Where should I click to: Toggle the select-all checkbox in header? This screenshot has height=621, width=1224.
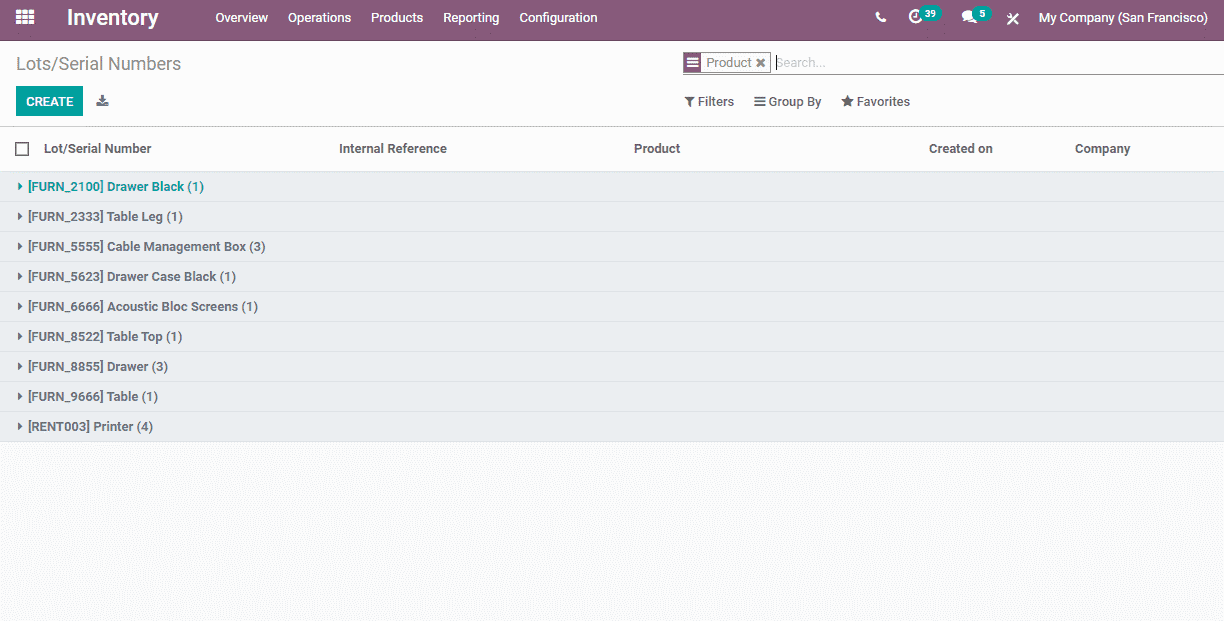(22, 149)
